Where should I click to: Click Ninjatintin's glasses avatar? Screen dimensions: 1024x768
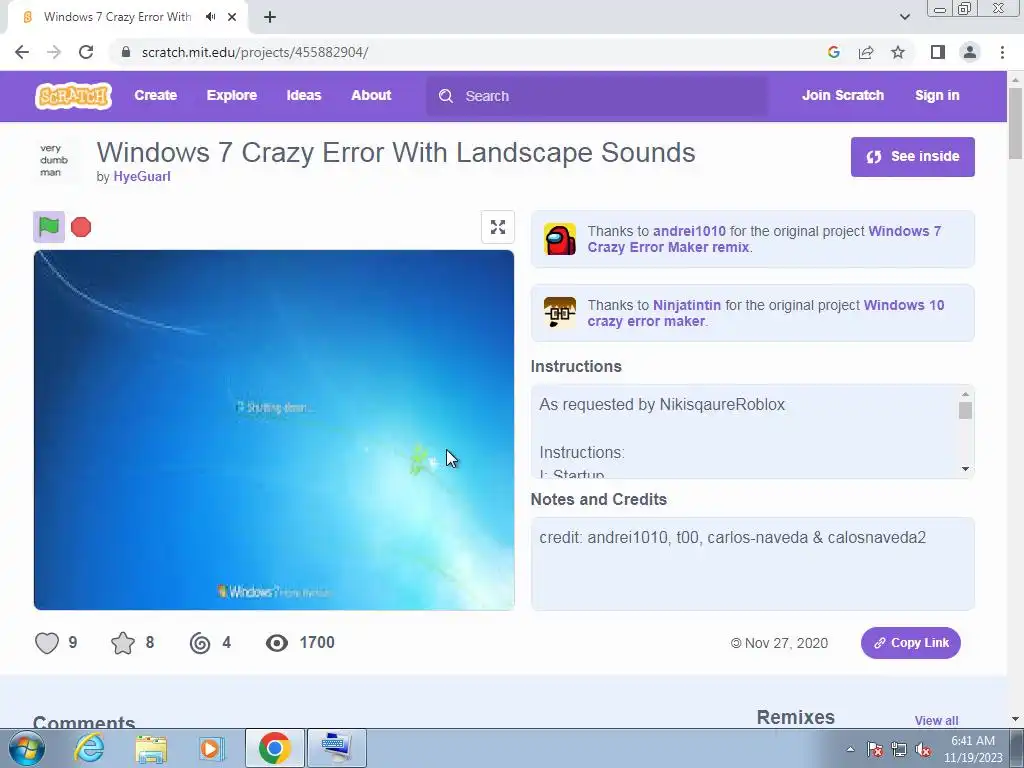point(560,313)
